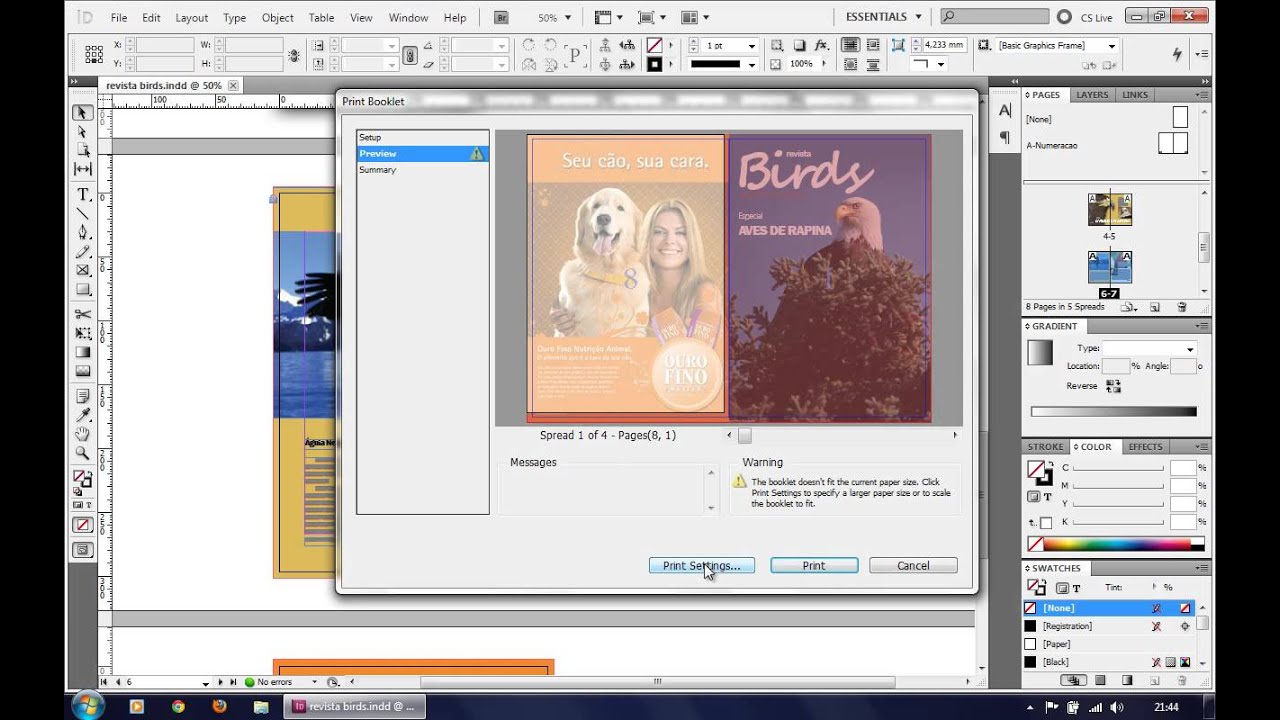Click the gradient ramp bar
This screenshot has width=1280, height=720.
(x=1113, y=411)
